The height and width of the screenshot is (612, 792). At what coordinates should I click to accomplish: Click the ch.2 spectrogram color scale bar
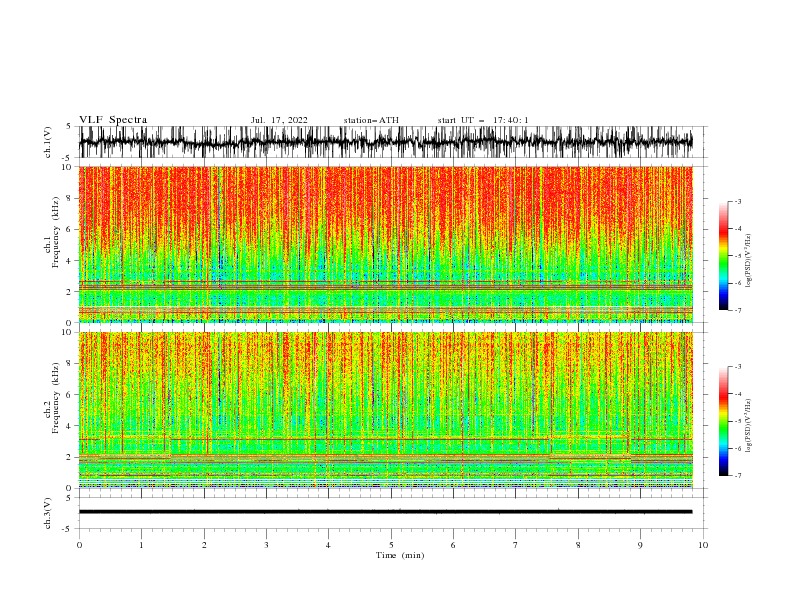(x=723, y=421)
